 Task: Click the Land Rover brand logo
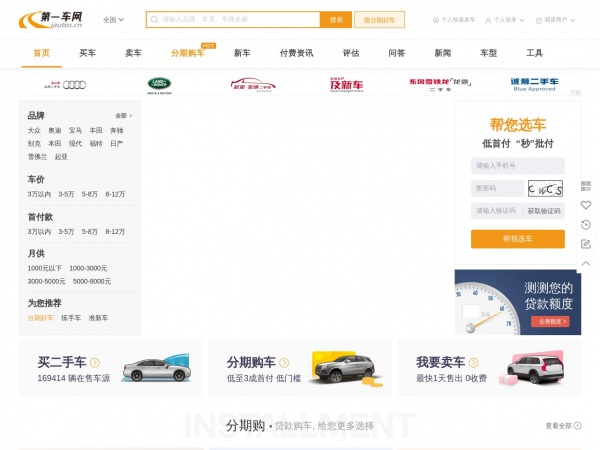click(159, 85)
